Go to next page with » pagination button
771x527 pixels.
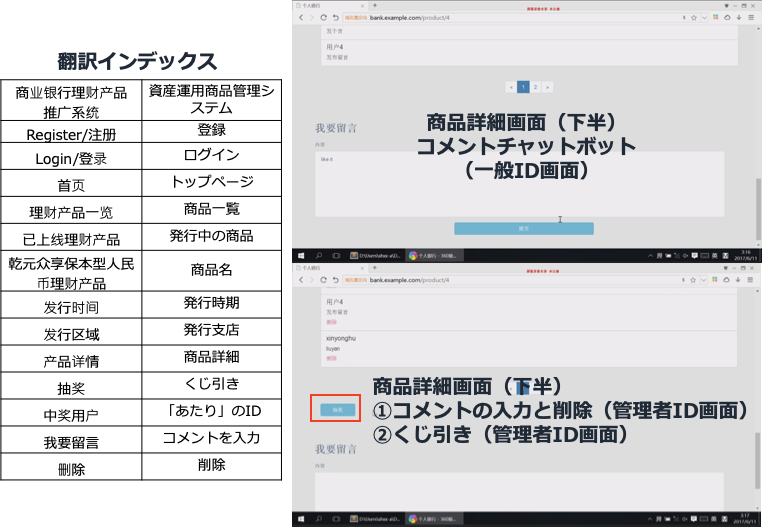[547, 87]
